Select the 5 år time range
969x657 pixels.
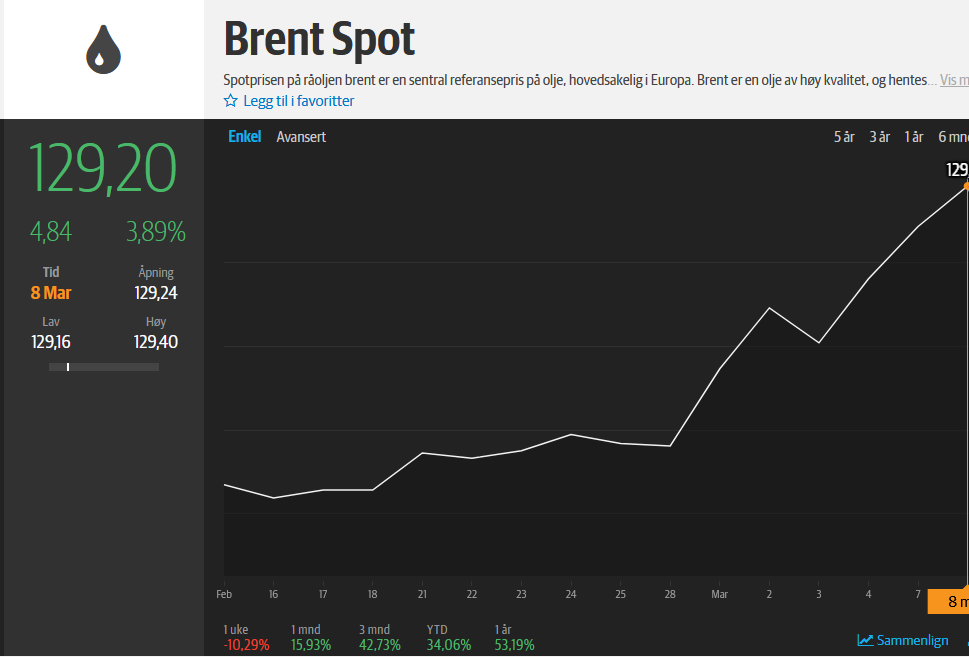click(x=844, y=137)
